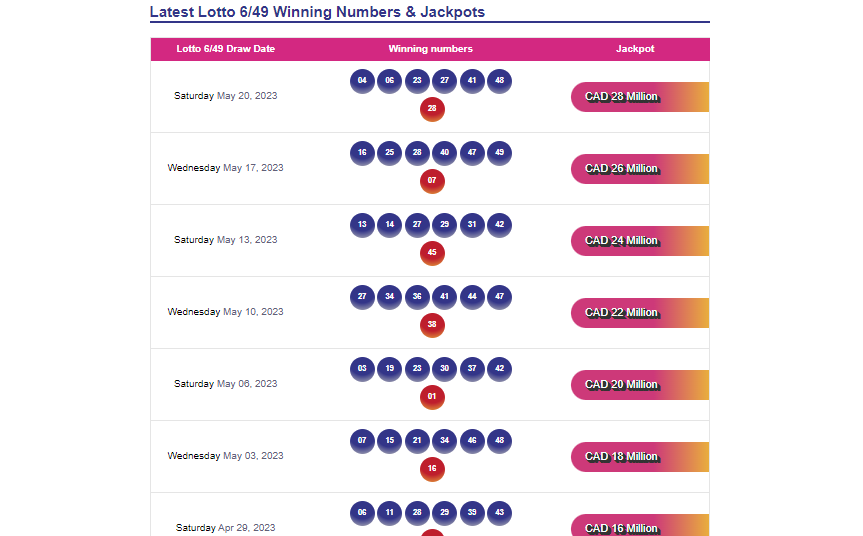Click blue ball 03 in May 06 draw
863x536 pixels.
pyautogui.click(x=362, y=369)
